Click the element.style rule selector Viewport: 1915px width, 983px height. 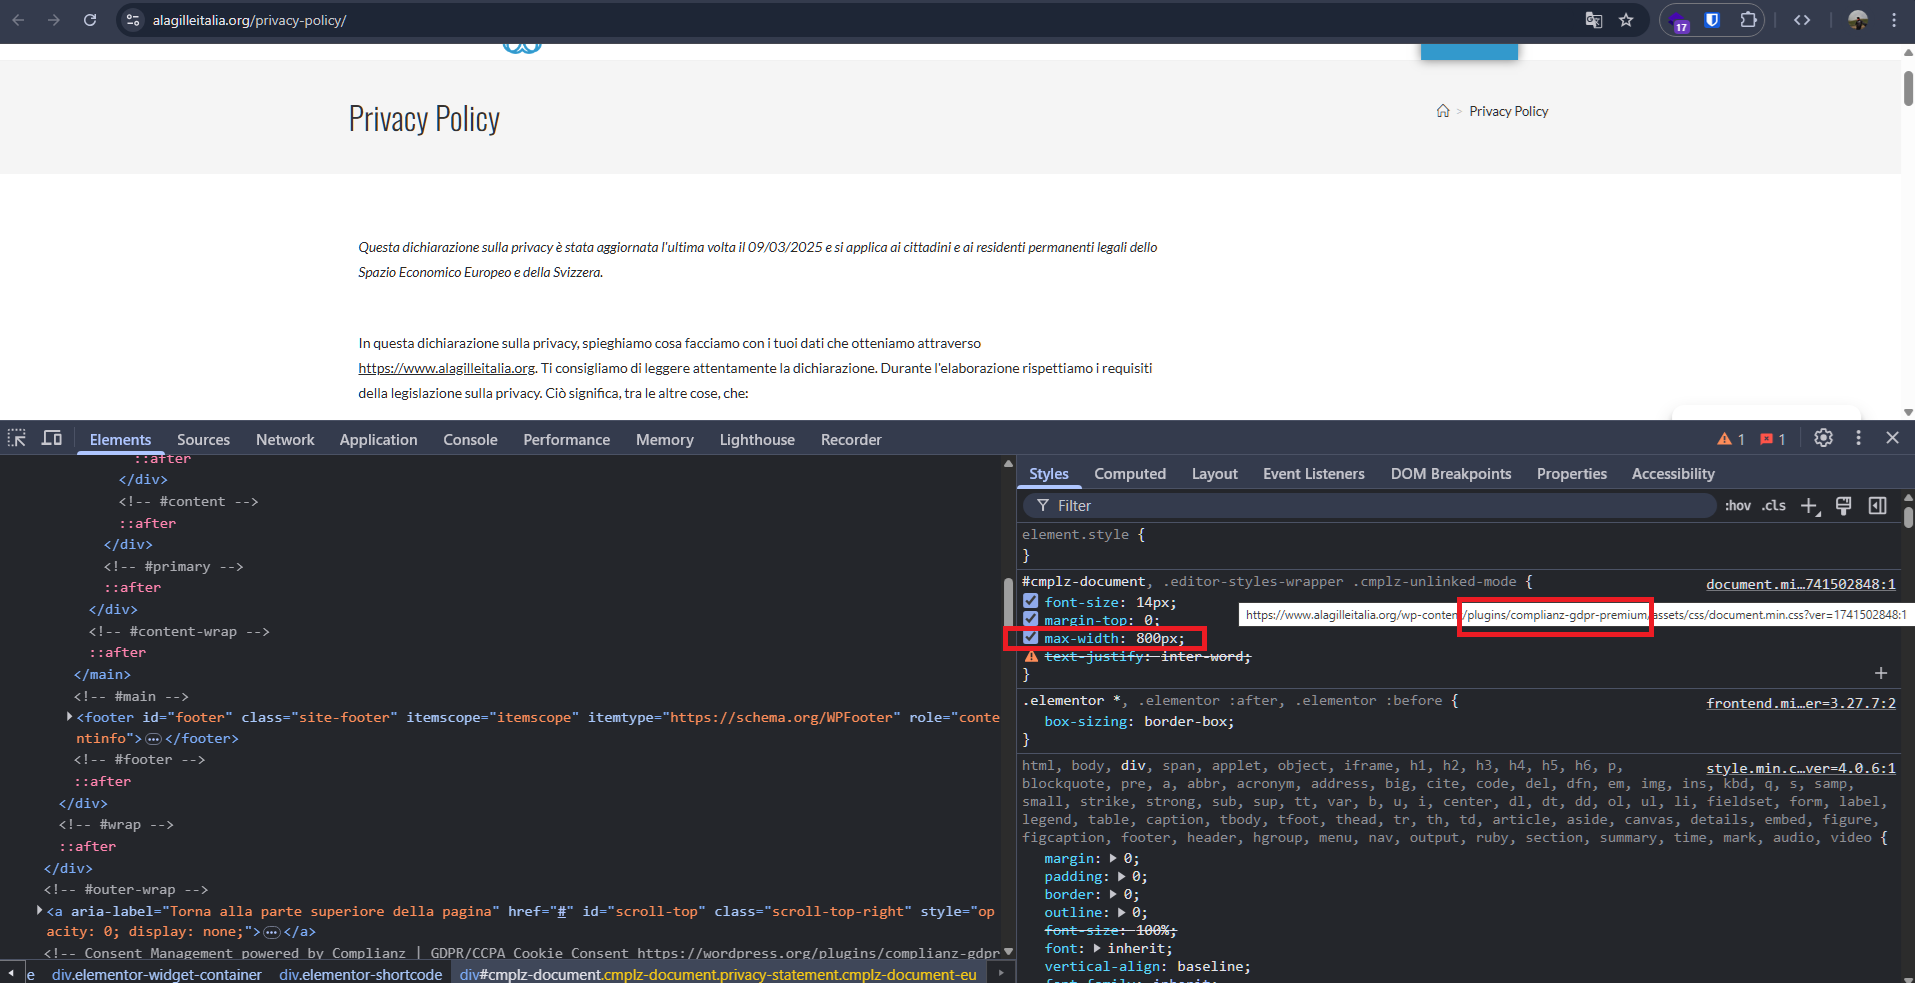pos(1075,535)
